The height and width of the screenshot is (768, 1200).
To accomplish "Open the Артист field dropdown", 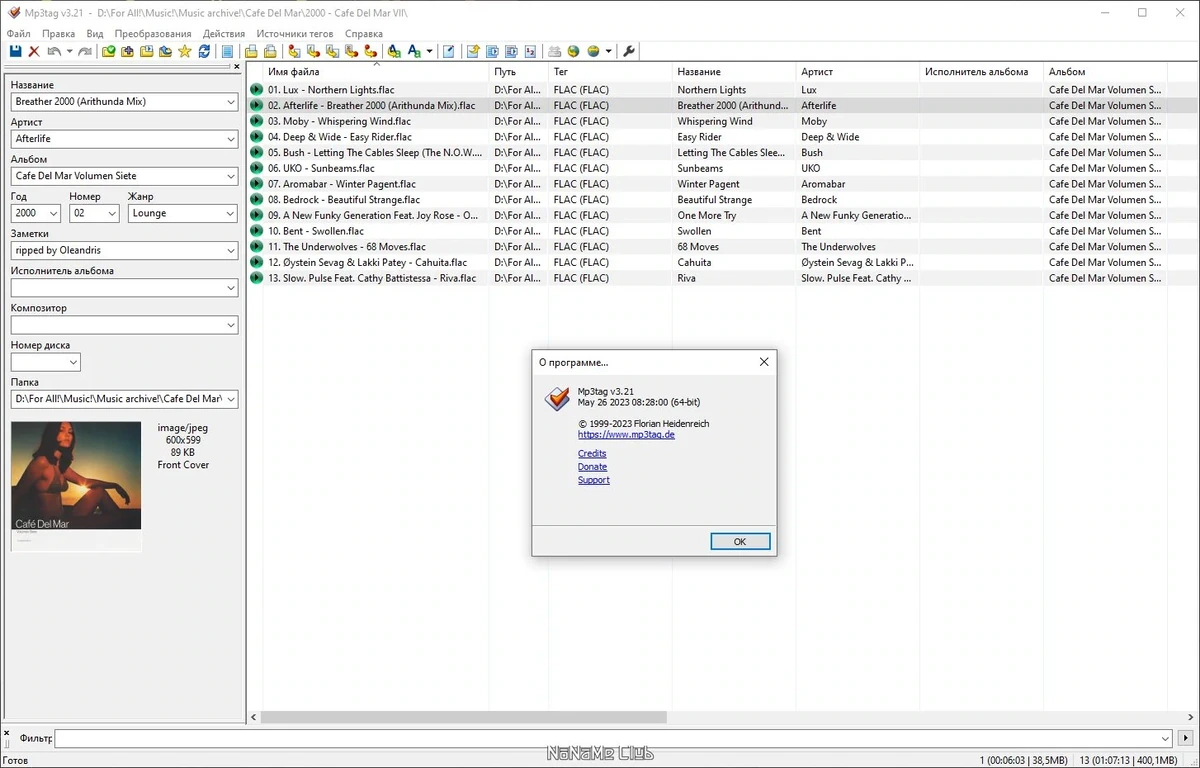I will (x=230, y=139).
